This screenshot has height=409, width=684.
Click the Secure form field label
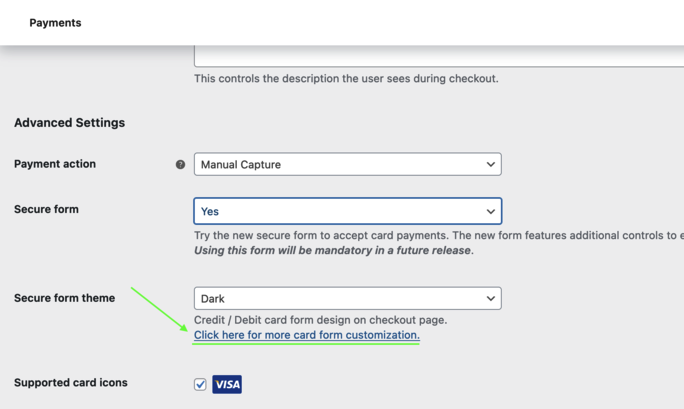click(46, 210)
